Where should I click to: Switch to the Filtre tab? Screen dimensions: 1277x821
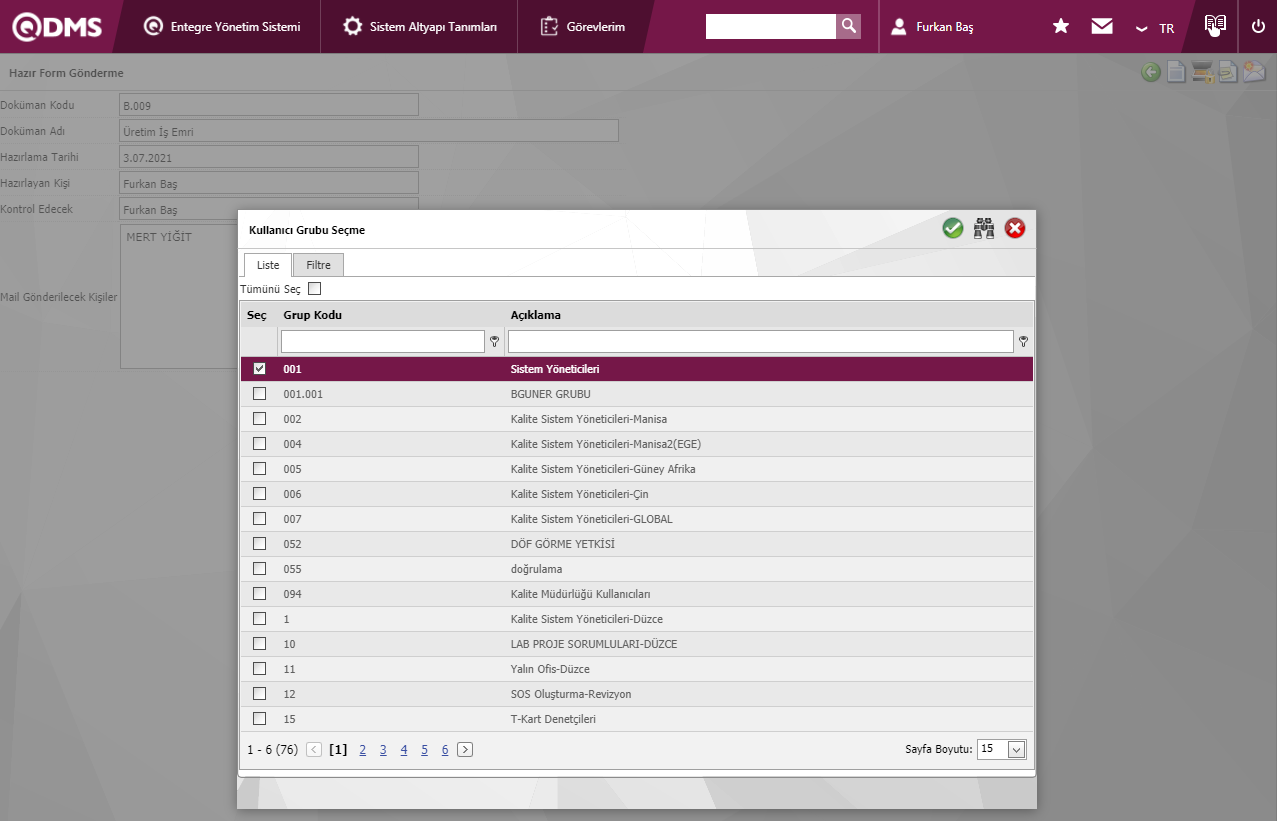(319, 265)
